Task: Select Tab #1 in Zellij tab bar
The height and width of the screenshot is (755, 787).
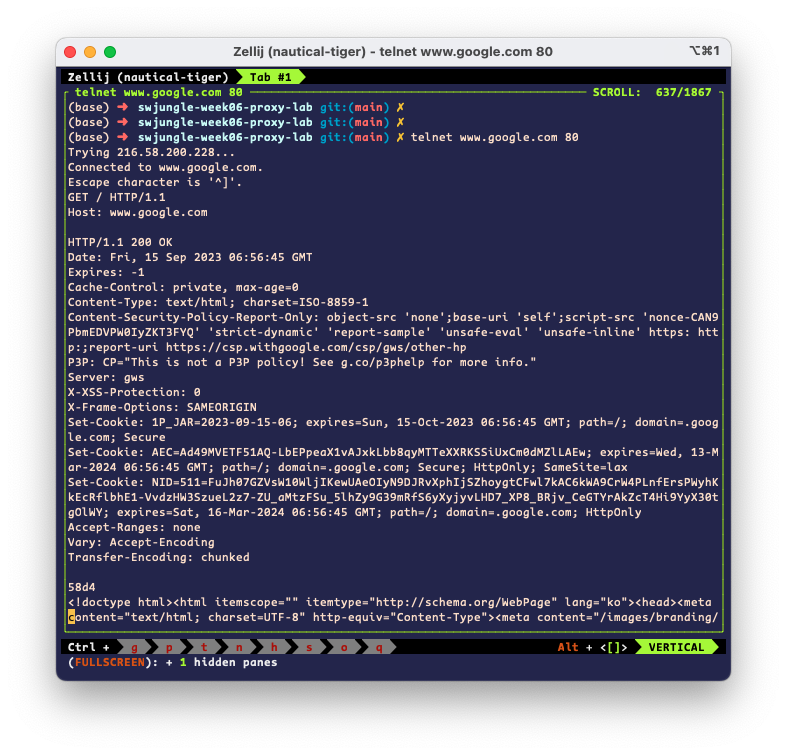Action: click(271, 77)
